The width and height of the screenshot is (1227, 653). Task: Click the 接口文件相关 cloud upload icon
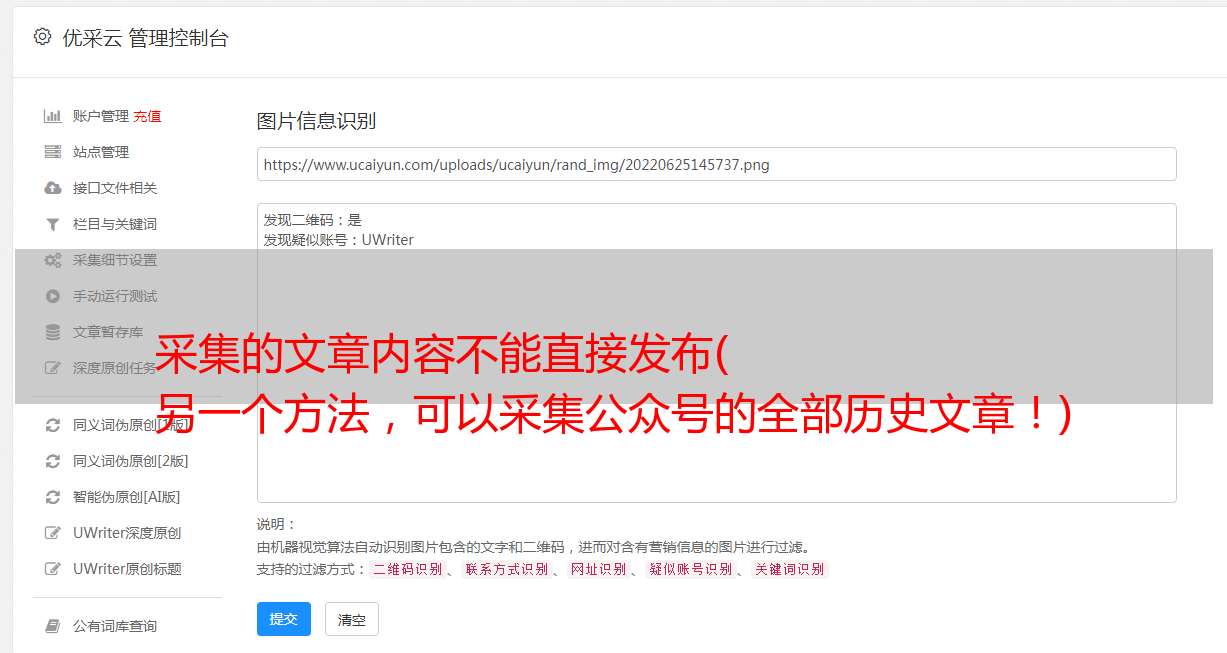click(53, 188)
